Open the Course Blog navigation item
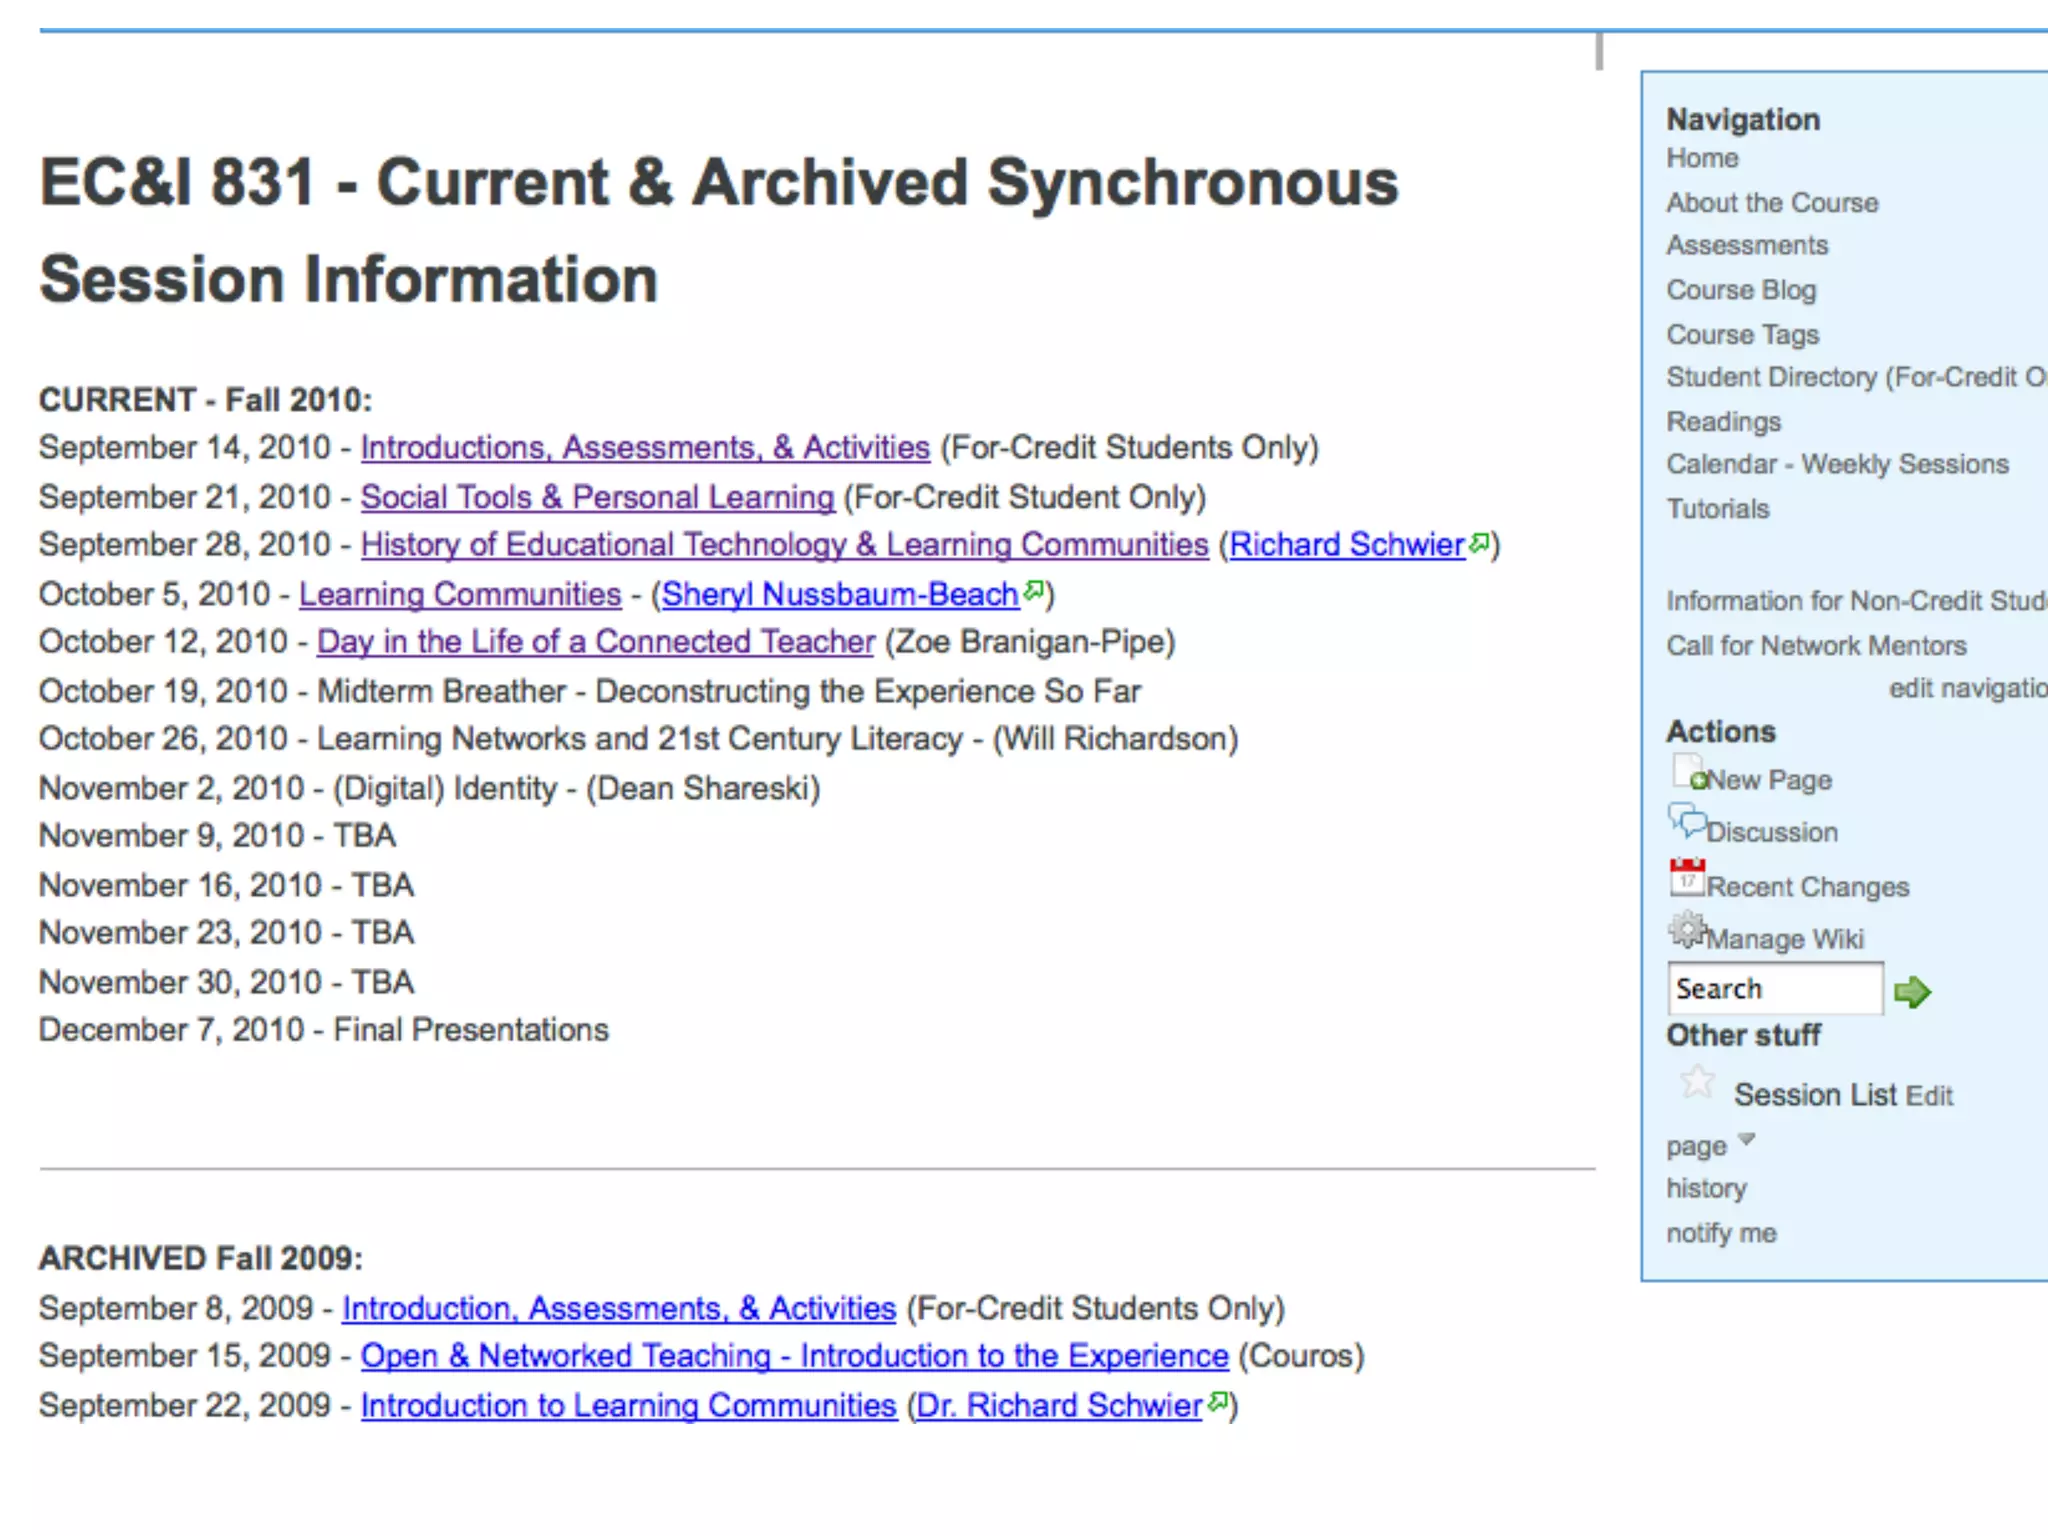This screenshot has height=1536, width=2048. click(x=1740, y=290)
